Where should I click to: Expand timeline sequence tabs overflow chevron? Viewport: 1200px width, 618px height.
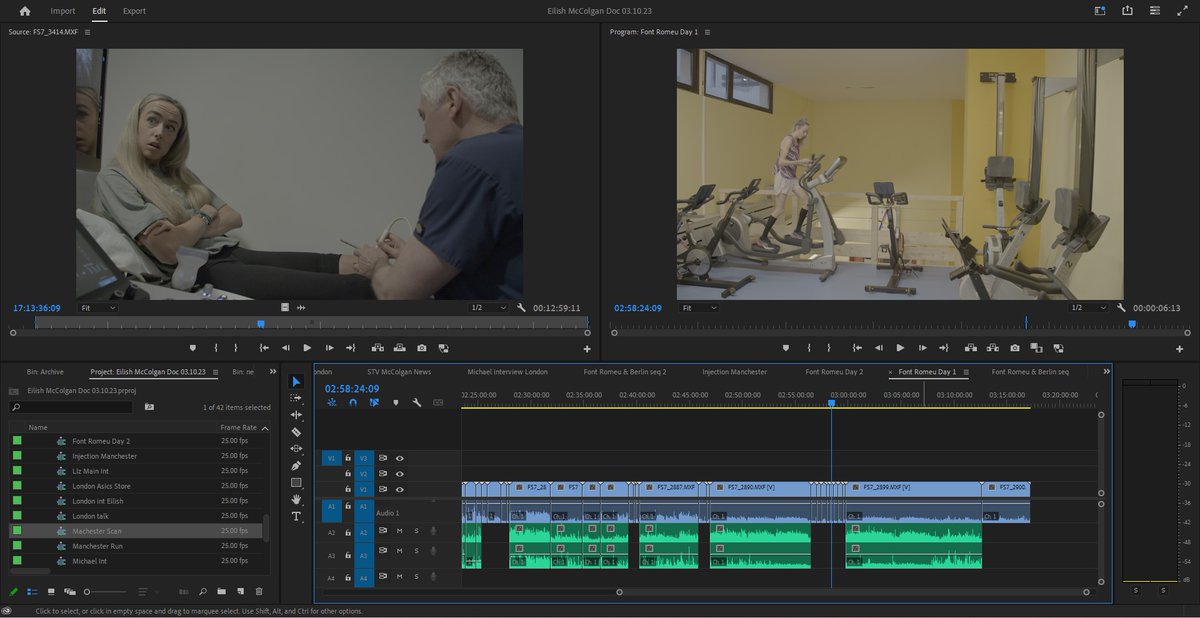(x=1106, y=371)
